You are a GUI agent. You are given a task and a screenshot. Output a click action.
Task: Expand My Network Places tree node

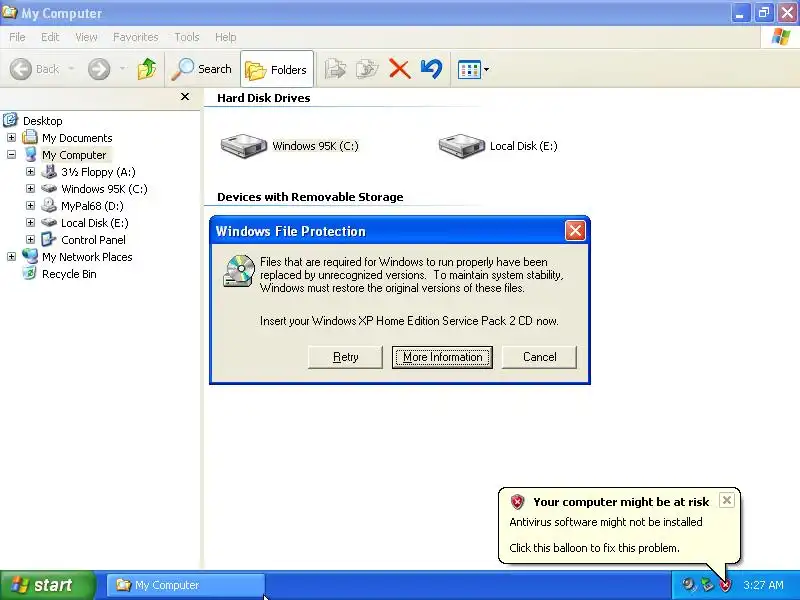coord(11,257)
